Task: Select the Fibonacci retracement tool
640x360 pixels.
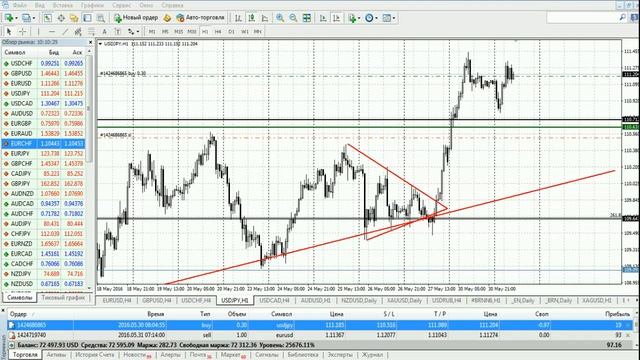Action: tap(91, 31)
